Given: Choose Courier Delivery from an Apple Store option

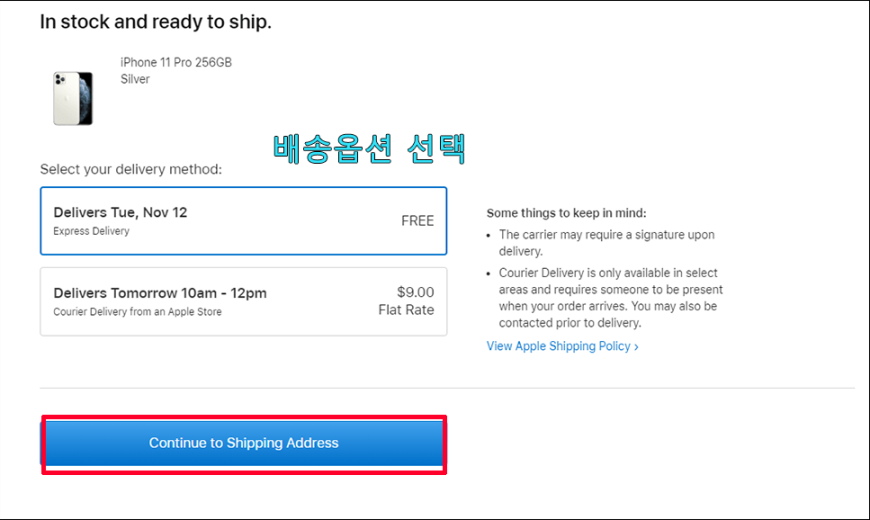Looking at the screenshot, I should point(244,301).
